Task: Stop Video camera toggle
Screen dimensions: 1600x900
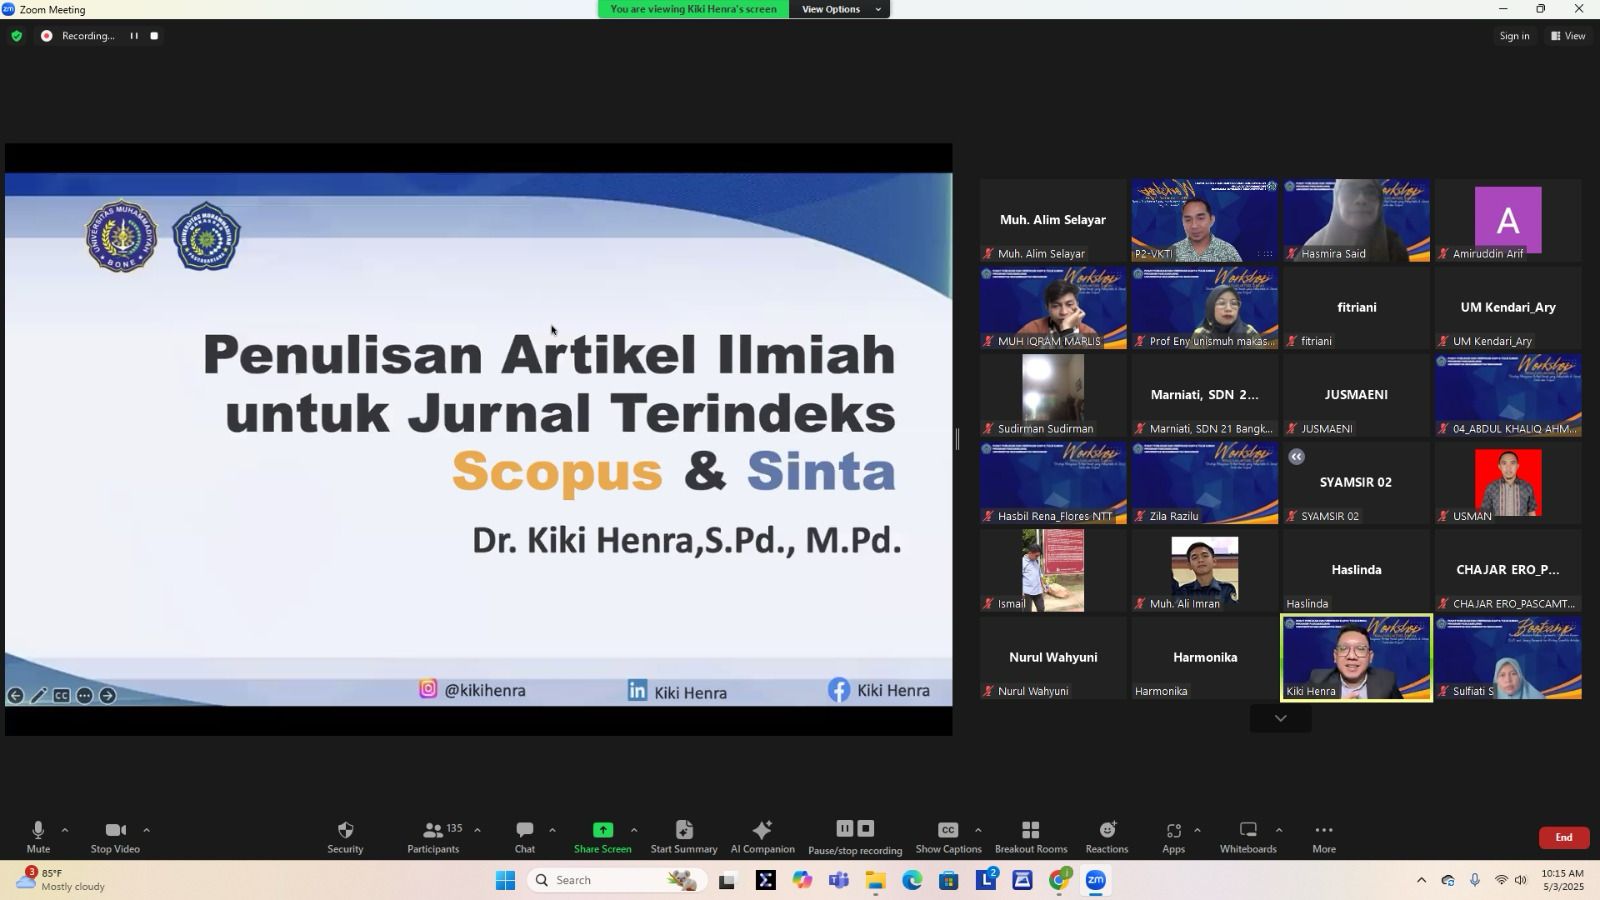Action: [x=115, y=836]
